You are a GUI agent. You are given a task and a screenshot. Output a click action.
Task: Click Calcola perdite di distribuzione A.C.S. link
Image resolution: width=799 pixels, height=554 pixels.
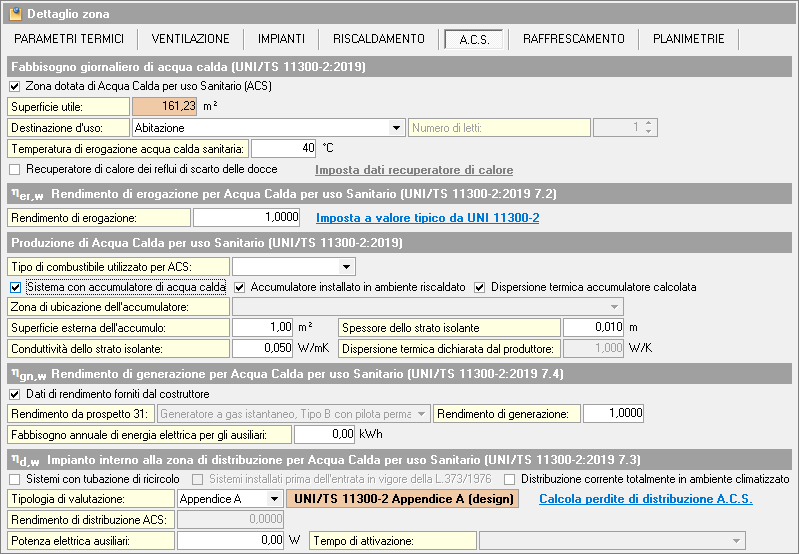645,499
